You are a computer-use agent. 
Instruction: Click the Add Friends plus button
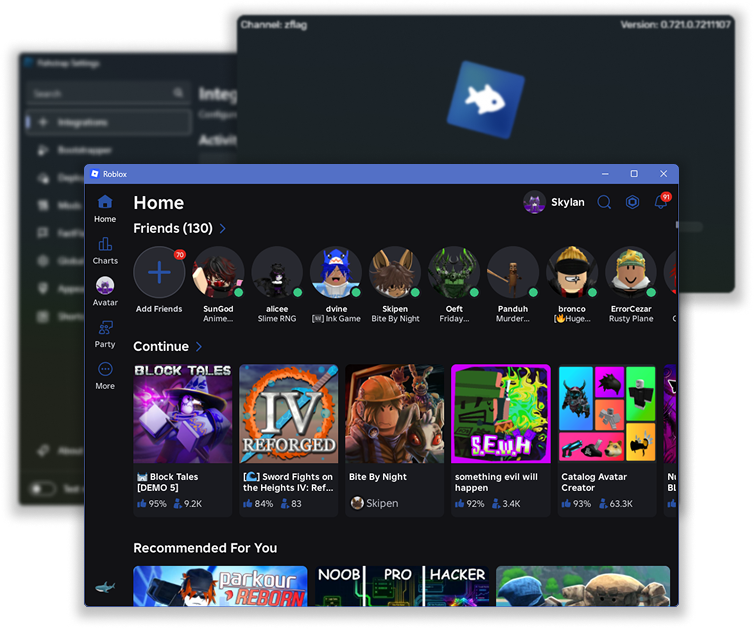tap(159, 272)
